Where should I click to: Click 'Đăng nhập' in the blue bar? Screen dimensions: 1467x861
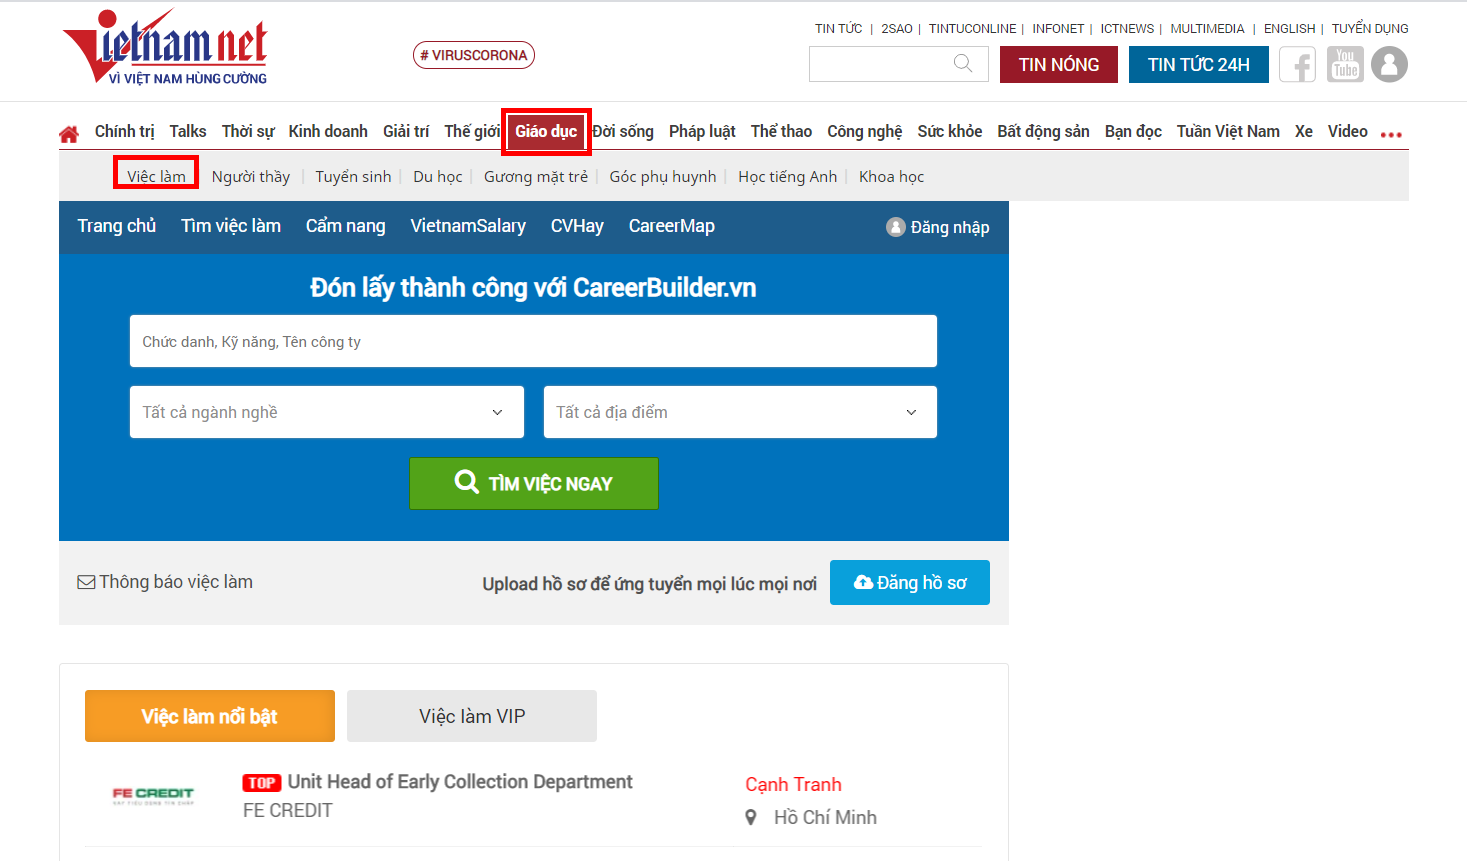938,227
